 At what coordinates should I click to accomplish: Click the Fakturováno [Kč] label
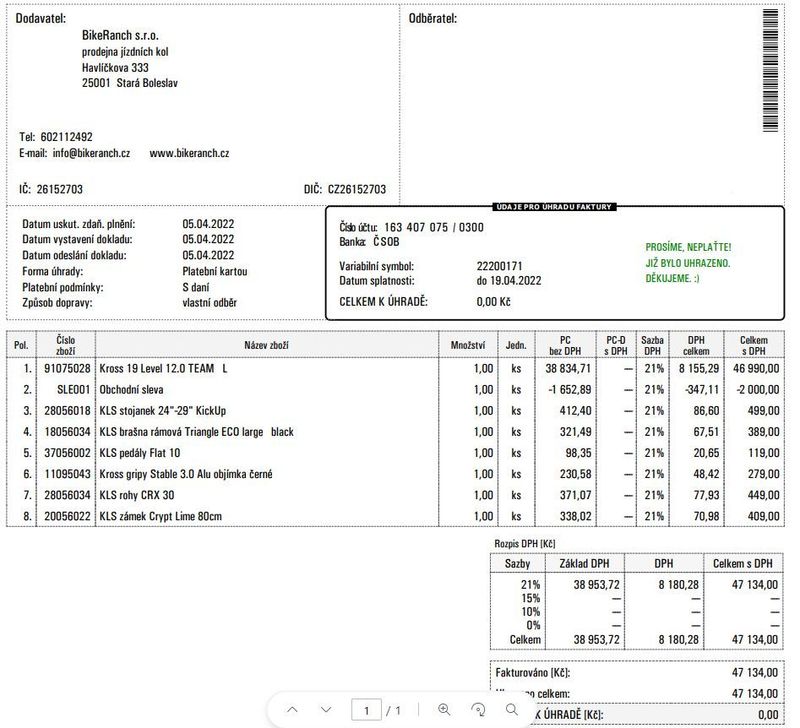[533, 673]
